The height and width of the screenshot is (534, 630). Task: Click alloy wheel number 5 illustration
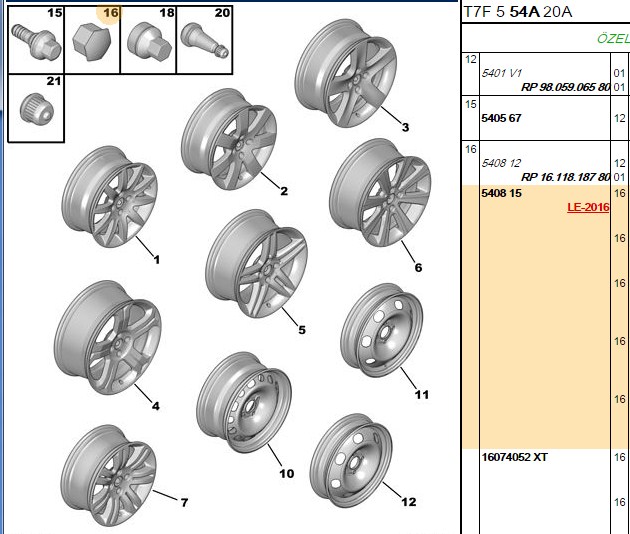click(x=256, y=263)
